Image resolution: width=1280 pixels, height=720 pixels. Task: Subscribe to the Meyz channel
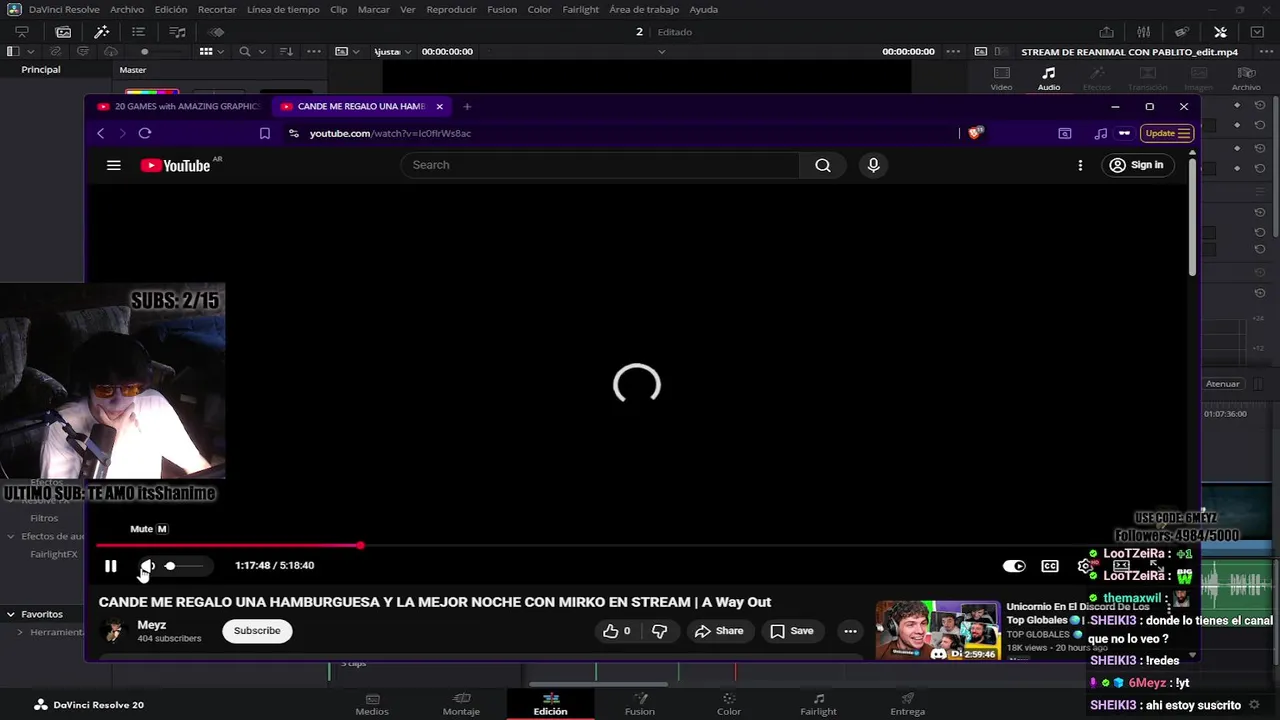coord(257,631)
